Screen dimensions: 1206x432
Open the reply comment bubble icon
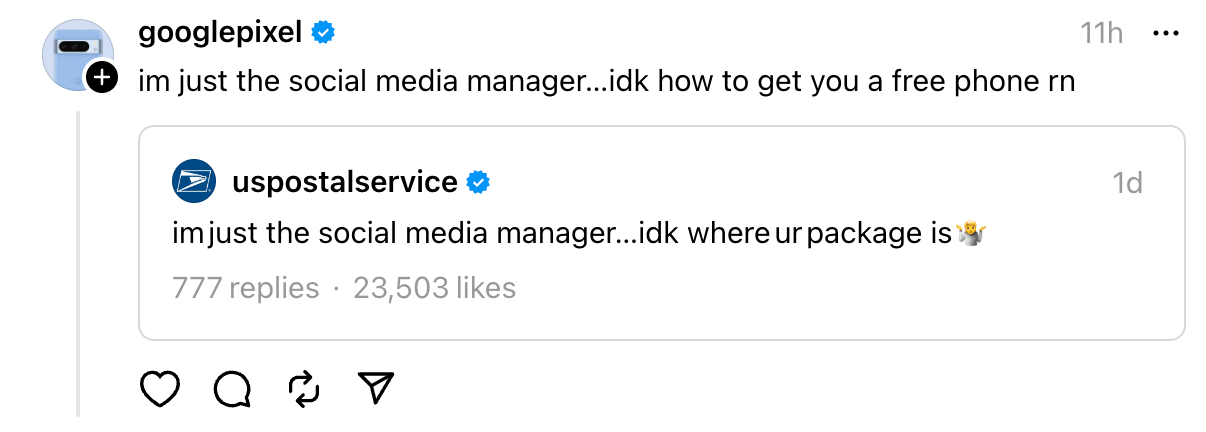[232, 389]
